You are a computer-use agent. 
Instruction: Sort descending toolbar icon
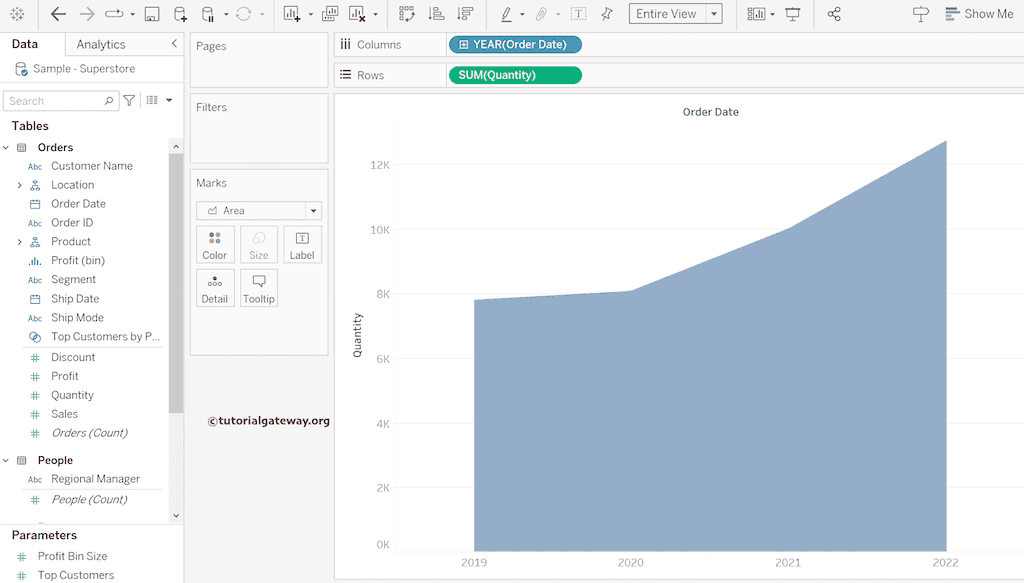tap(465, 14)
